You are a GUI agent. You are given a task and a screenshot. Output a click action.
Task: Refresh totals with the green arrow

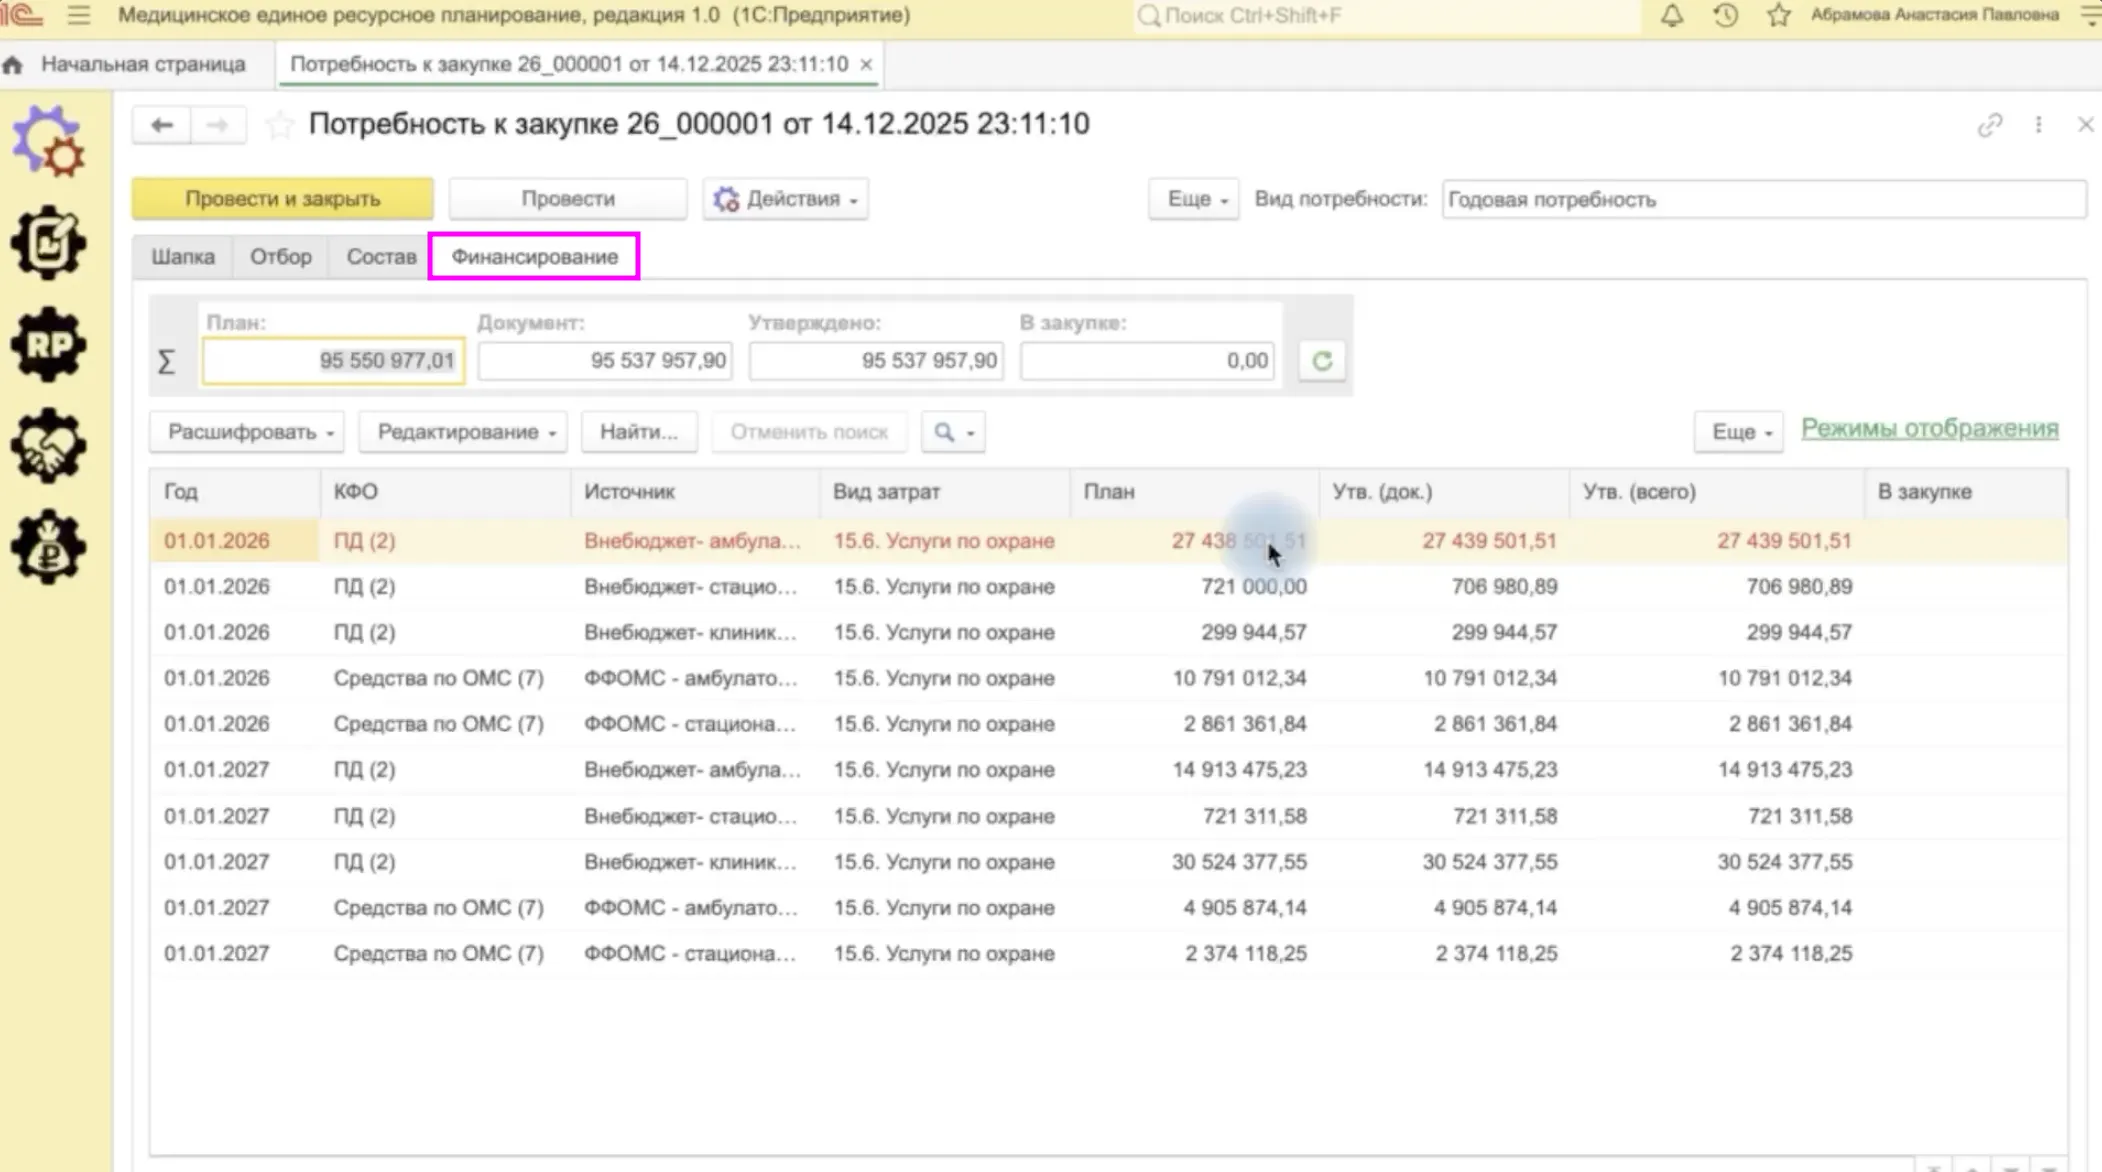point(1322,361)
